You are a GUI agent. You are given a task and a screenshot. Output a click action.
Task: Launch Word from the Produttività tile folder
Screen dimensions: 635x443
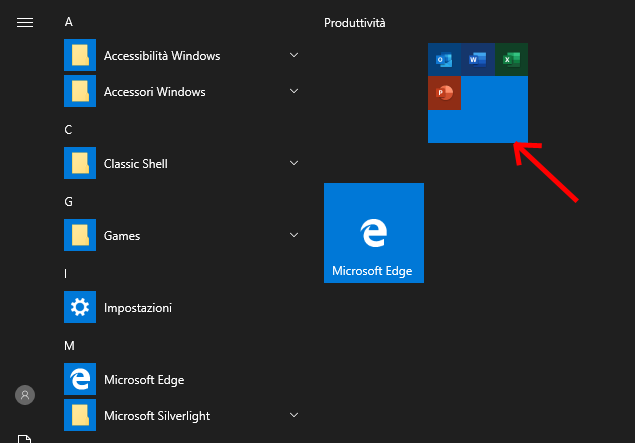click(x=478, y=60)
